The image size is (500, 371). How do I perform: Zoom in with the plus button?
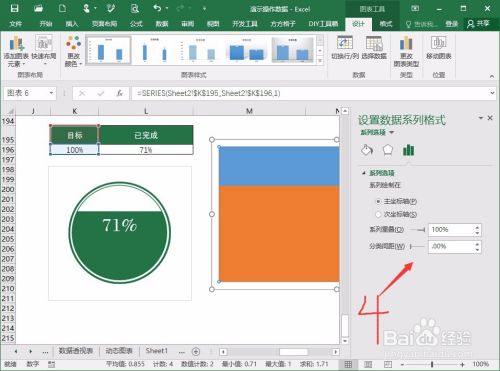(x=462, y=364)
